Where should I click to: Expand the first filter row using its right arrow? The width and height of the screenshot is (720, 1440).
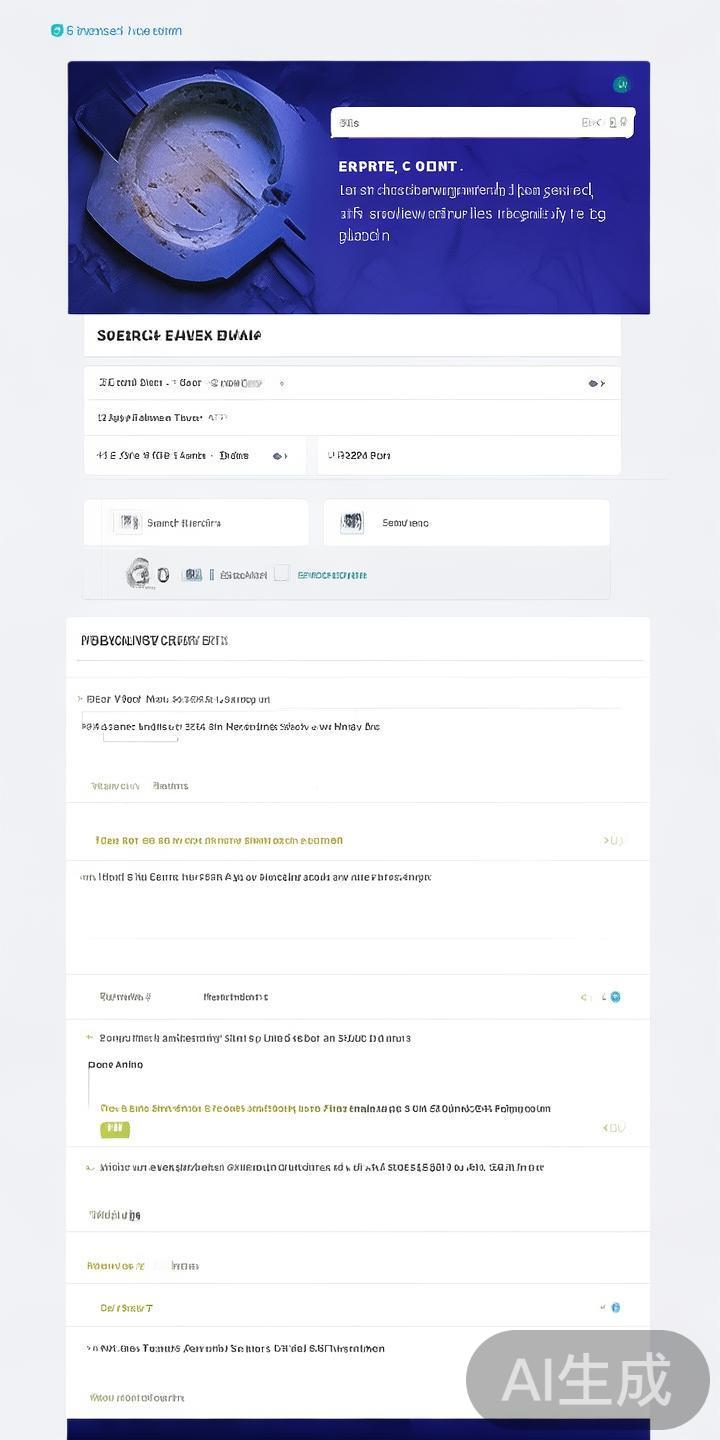pos(596,383)
